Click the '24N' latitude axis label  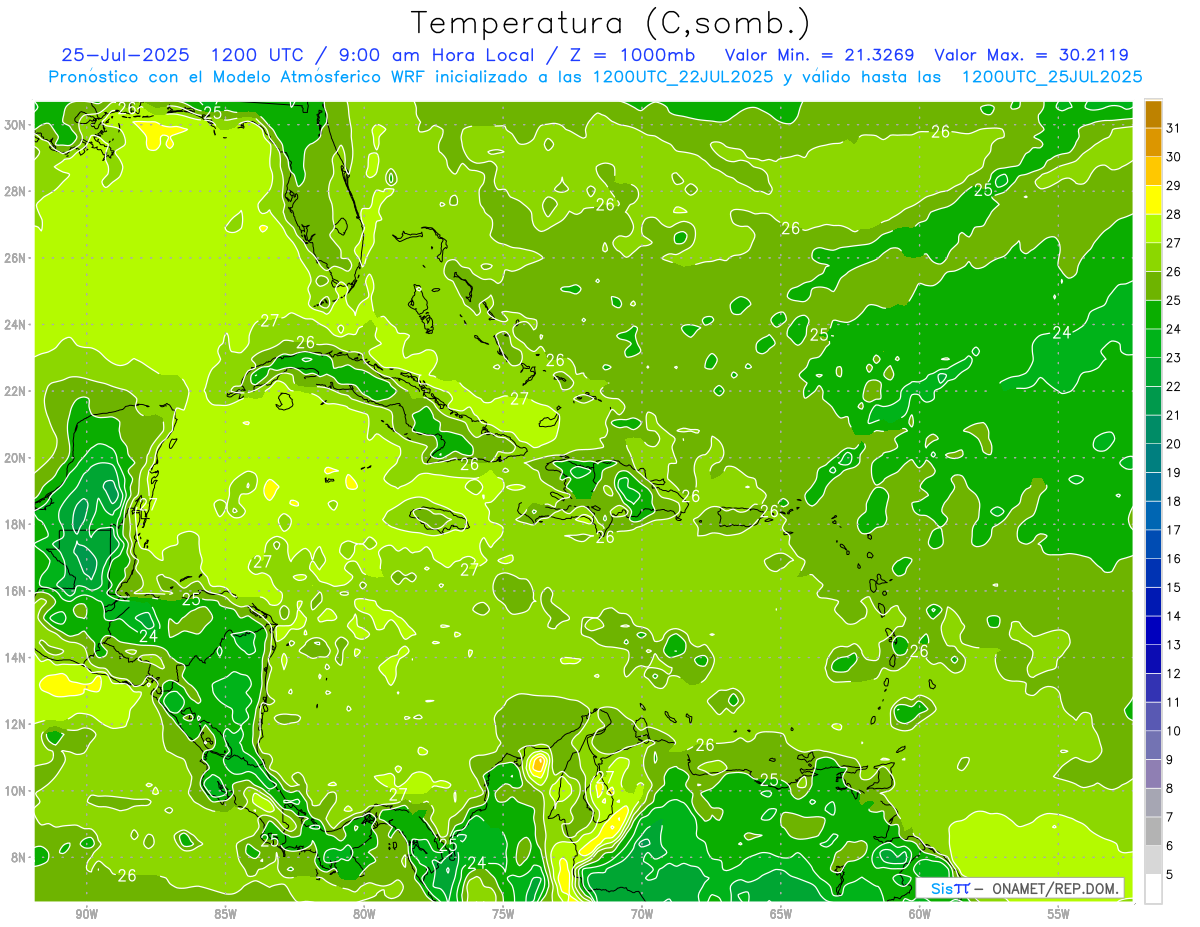(16, 325)
